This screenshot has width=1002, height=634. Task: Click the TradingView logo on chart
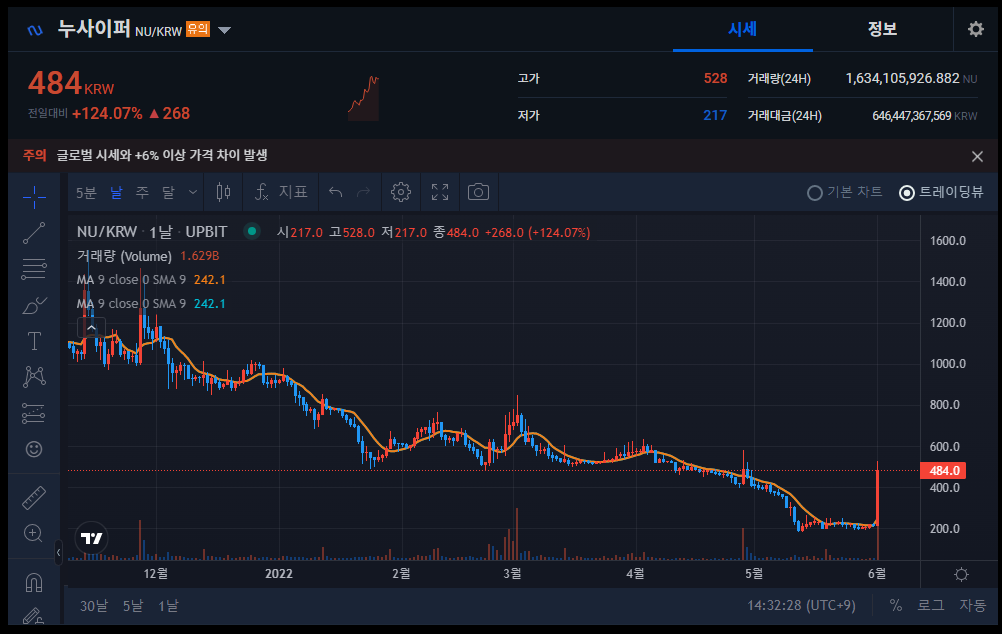[x=91, y=538]
